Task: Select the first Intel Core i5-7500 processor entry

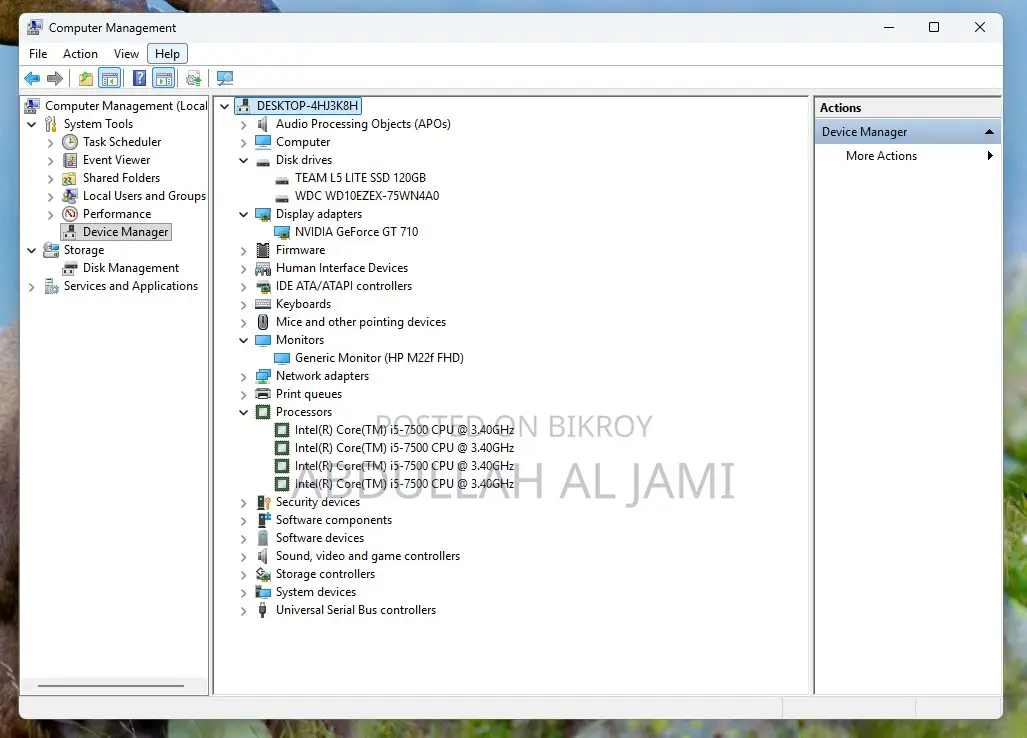Action: coord(404,430)
